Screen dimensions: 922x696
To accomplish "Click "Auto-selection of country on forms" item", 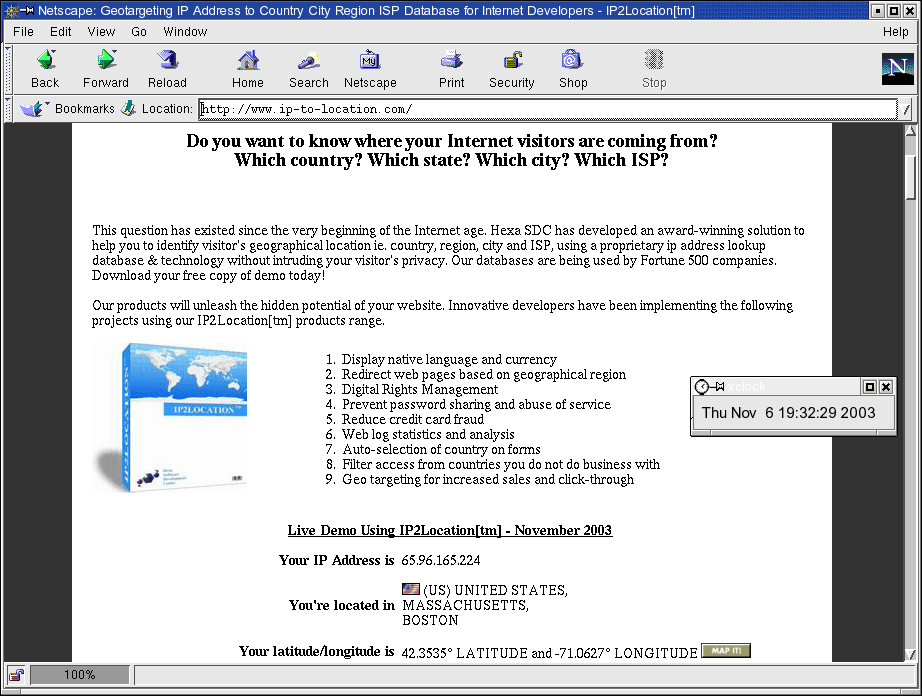I will pos(441,449).
